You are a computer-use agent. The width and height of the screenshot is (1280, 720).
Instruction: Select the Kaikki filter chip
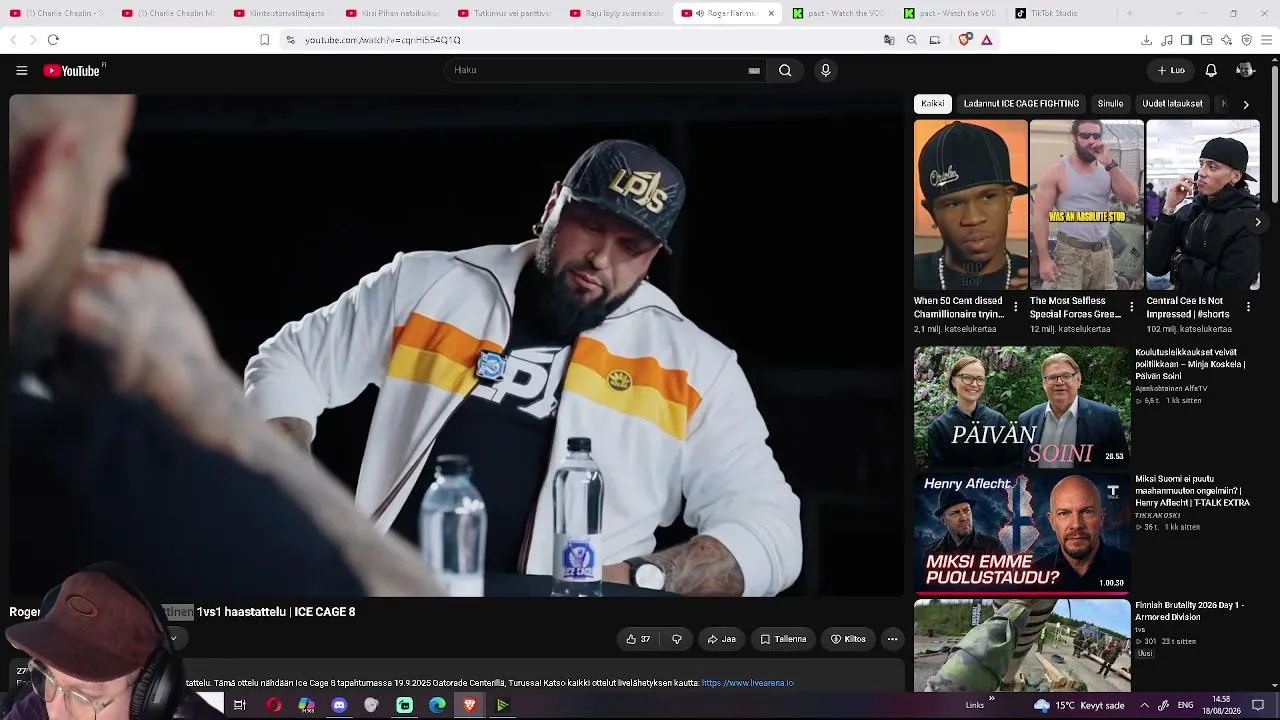933,104
